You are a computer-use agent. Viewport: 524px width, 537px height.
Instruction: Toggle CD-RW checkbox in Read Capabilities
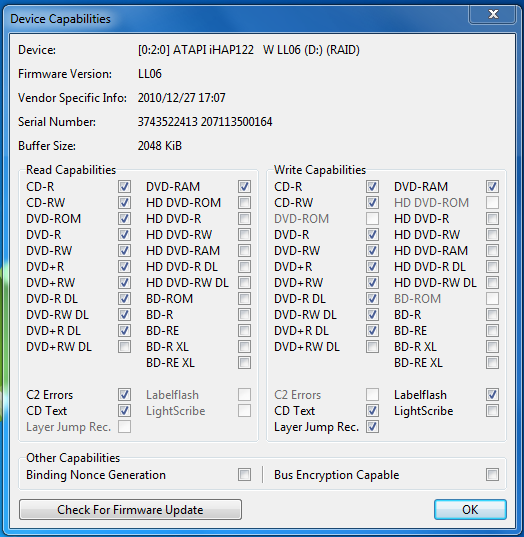tap(124, 203)
